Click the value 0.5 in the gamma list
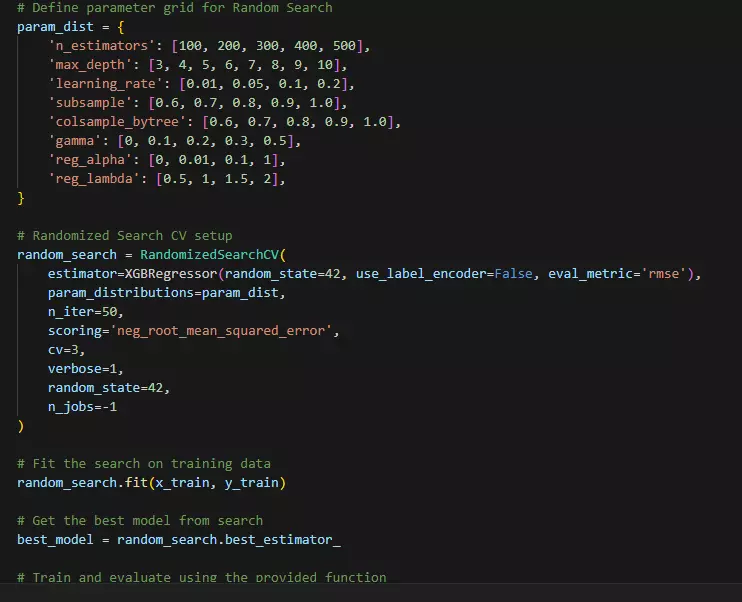Screen dimensions: 742x602 pos(275,141)
